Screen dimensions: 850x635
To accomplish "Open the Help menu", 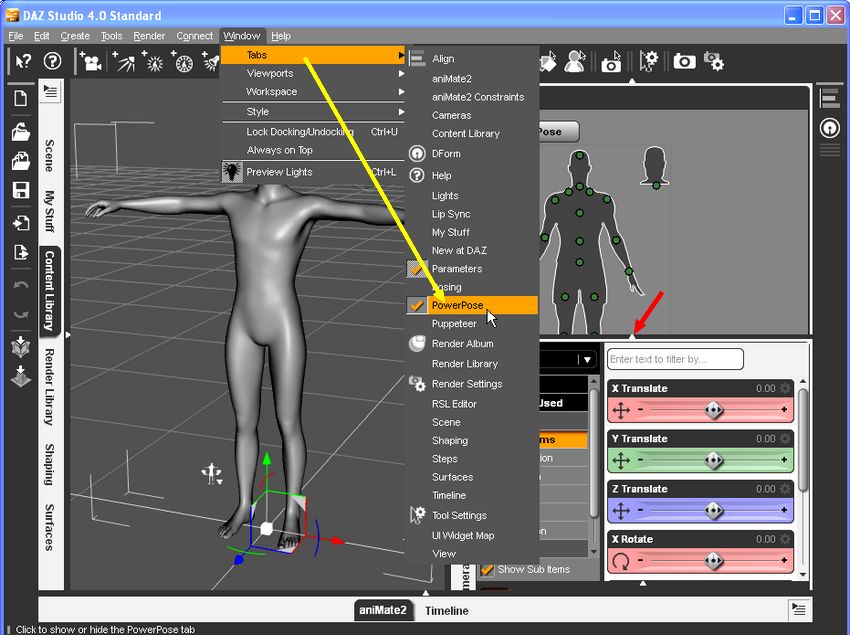I will click(x=281, y=36).
